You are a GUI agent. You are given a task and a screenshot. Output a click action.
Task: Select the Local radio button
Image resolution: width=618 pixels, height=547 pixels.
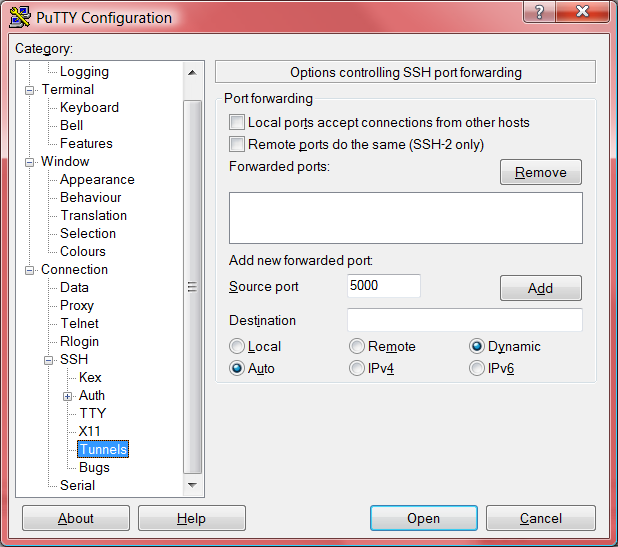[237, 346]
